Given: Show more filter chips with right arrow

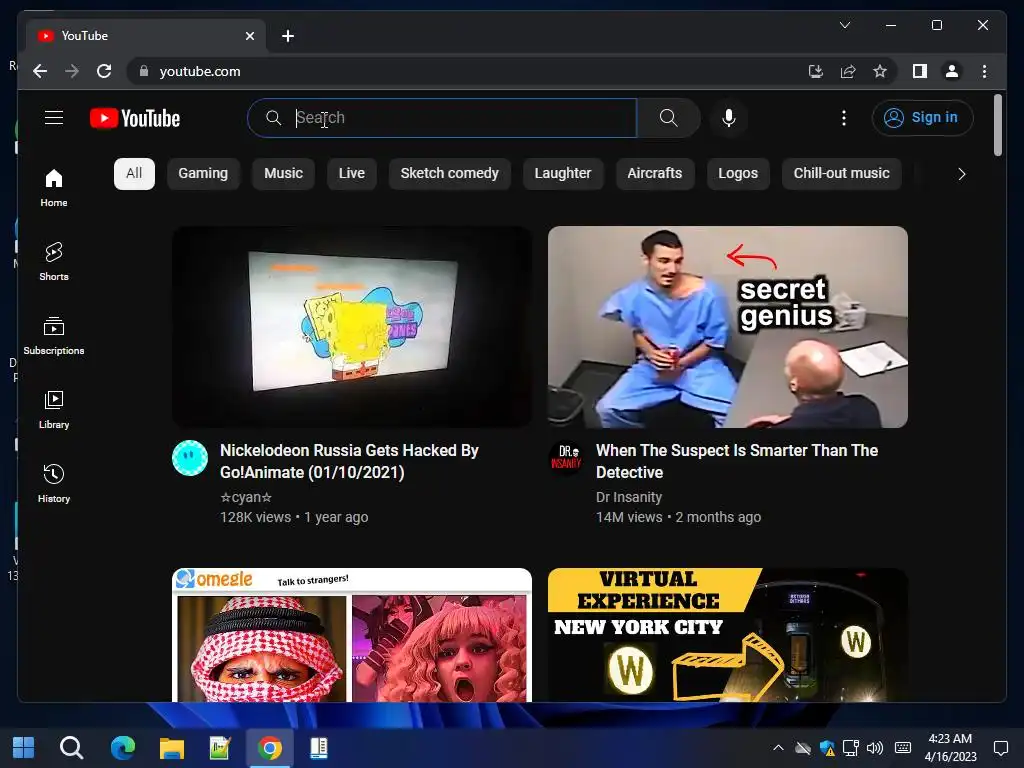Looking at the screenshot, I should (x=961, y=174).
